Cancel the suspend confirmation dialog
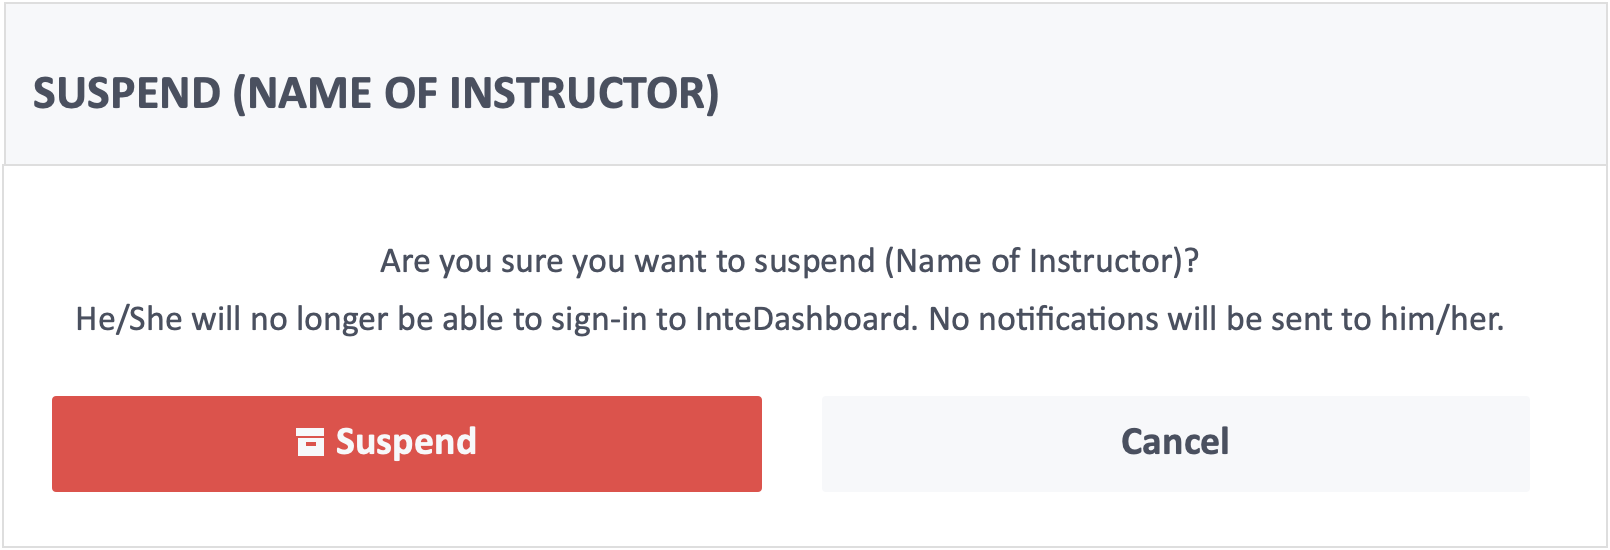The width and height of the screenshot is (1610, 550). click(x=1176, y=443)
